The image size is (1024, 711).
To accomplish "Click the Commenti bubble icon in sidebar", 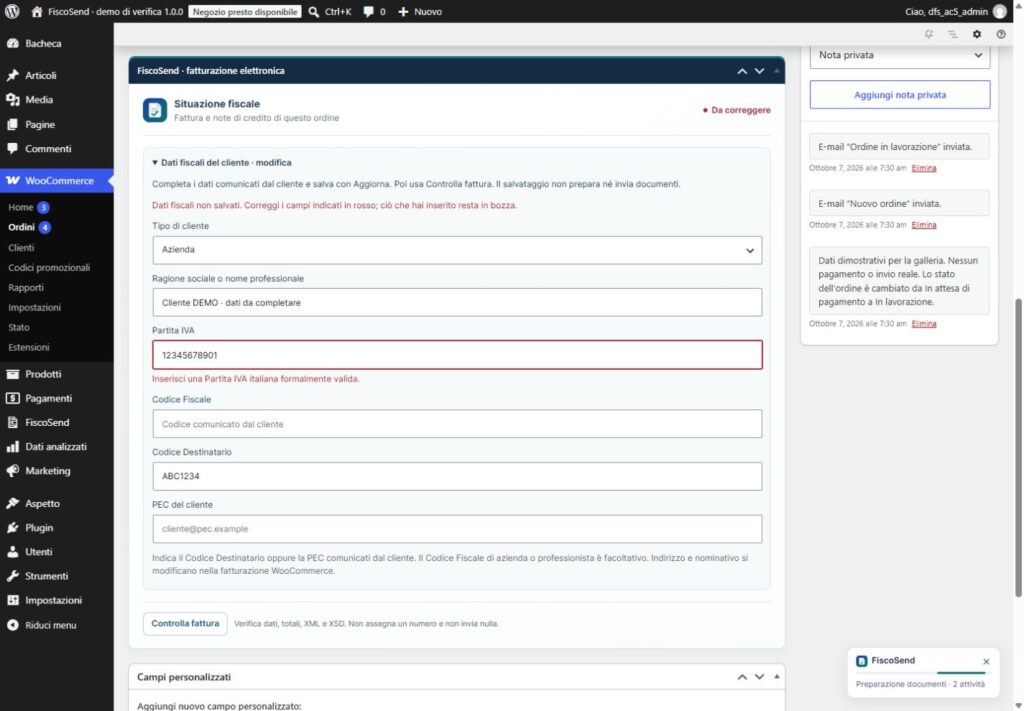I will click(12, 148).
